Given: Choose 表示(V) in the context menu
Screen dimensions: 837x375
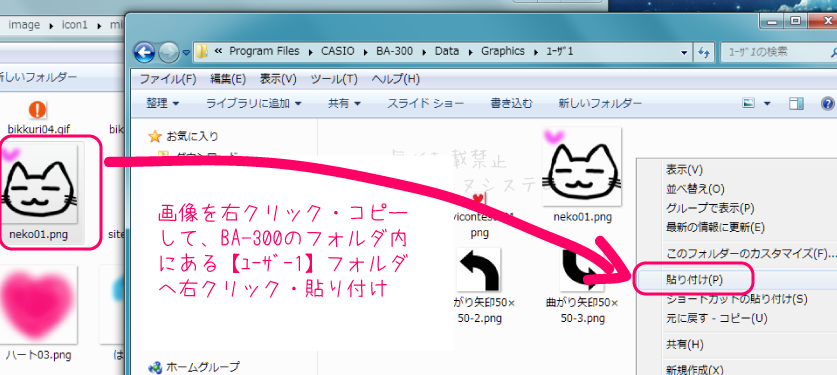Looking at the screenshot, I should coord(684,170).
